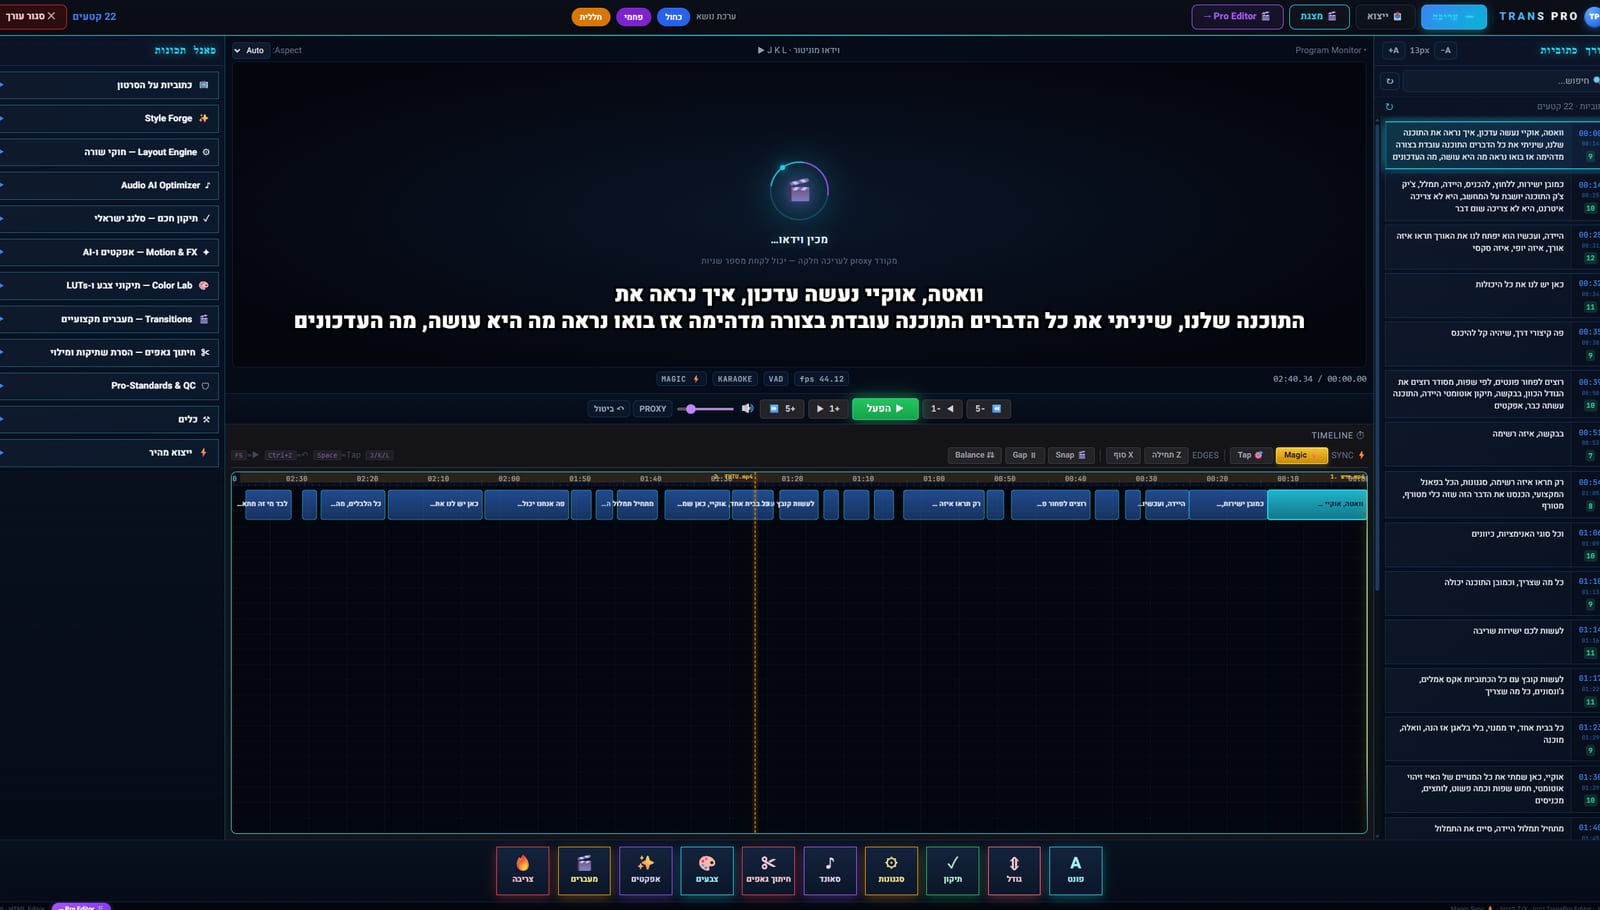Viewport: 1600px width, 910px height.
Task: Toggle the Balance option
Action: point(975,455)
